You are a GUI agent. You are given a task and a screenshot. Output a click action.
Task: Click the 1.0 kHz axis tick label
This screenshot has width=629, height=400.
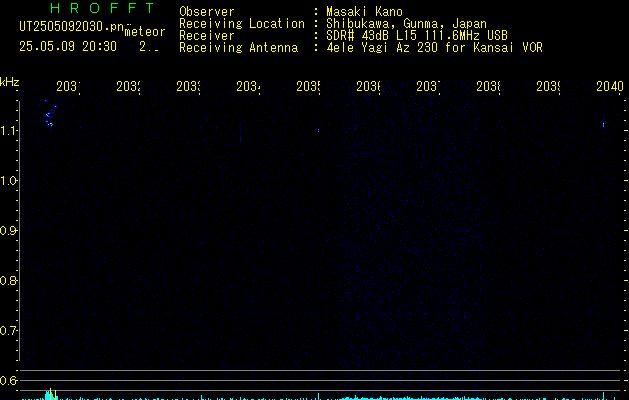click(8, 181)
